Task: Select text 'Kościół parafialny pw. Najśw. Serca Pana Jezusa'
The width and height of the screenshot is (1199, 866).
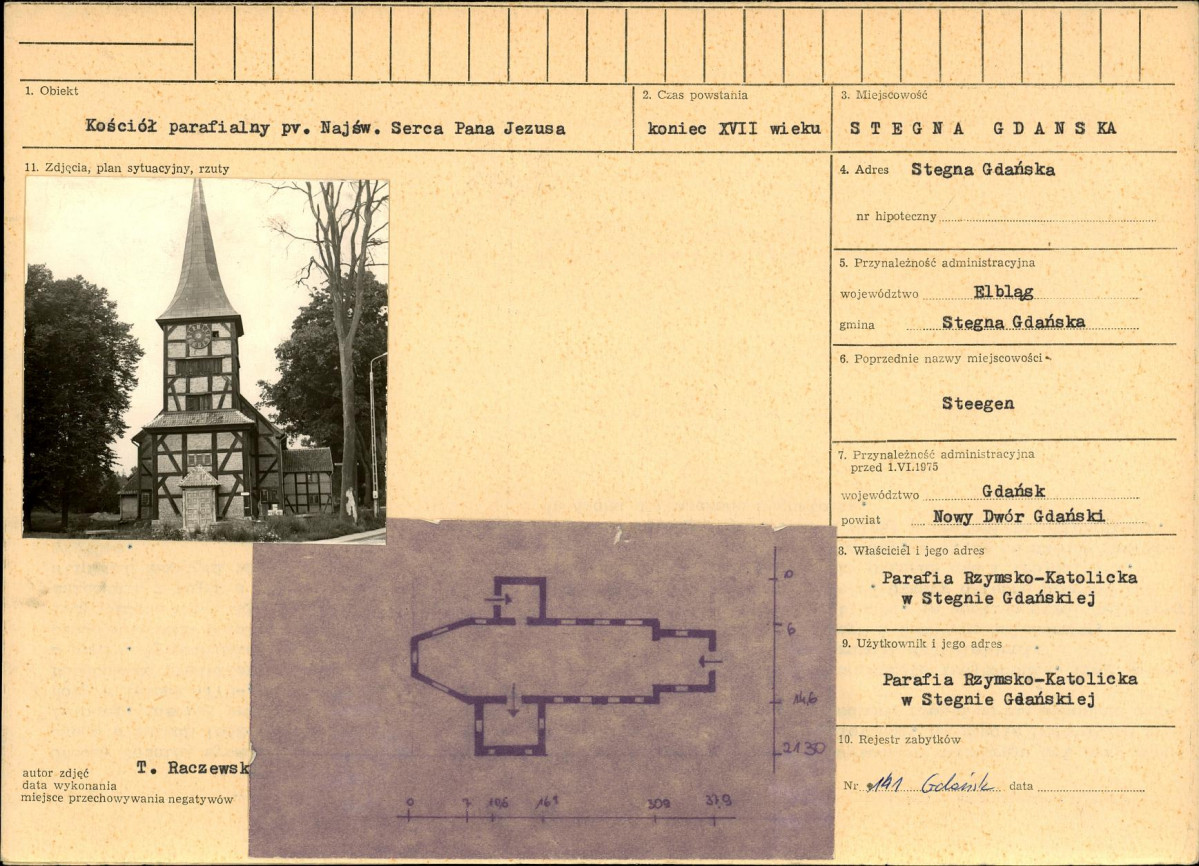Action: 325,127
